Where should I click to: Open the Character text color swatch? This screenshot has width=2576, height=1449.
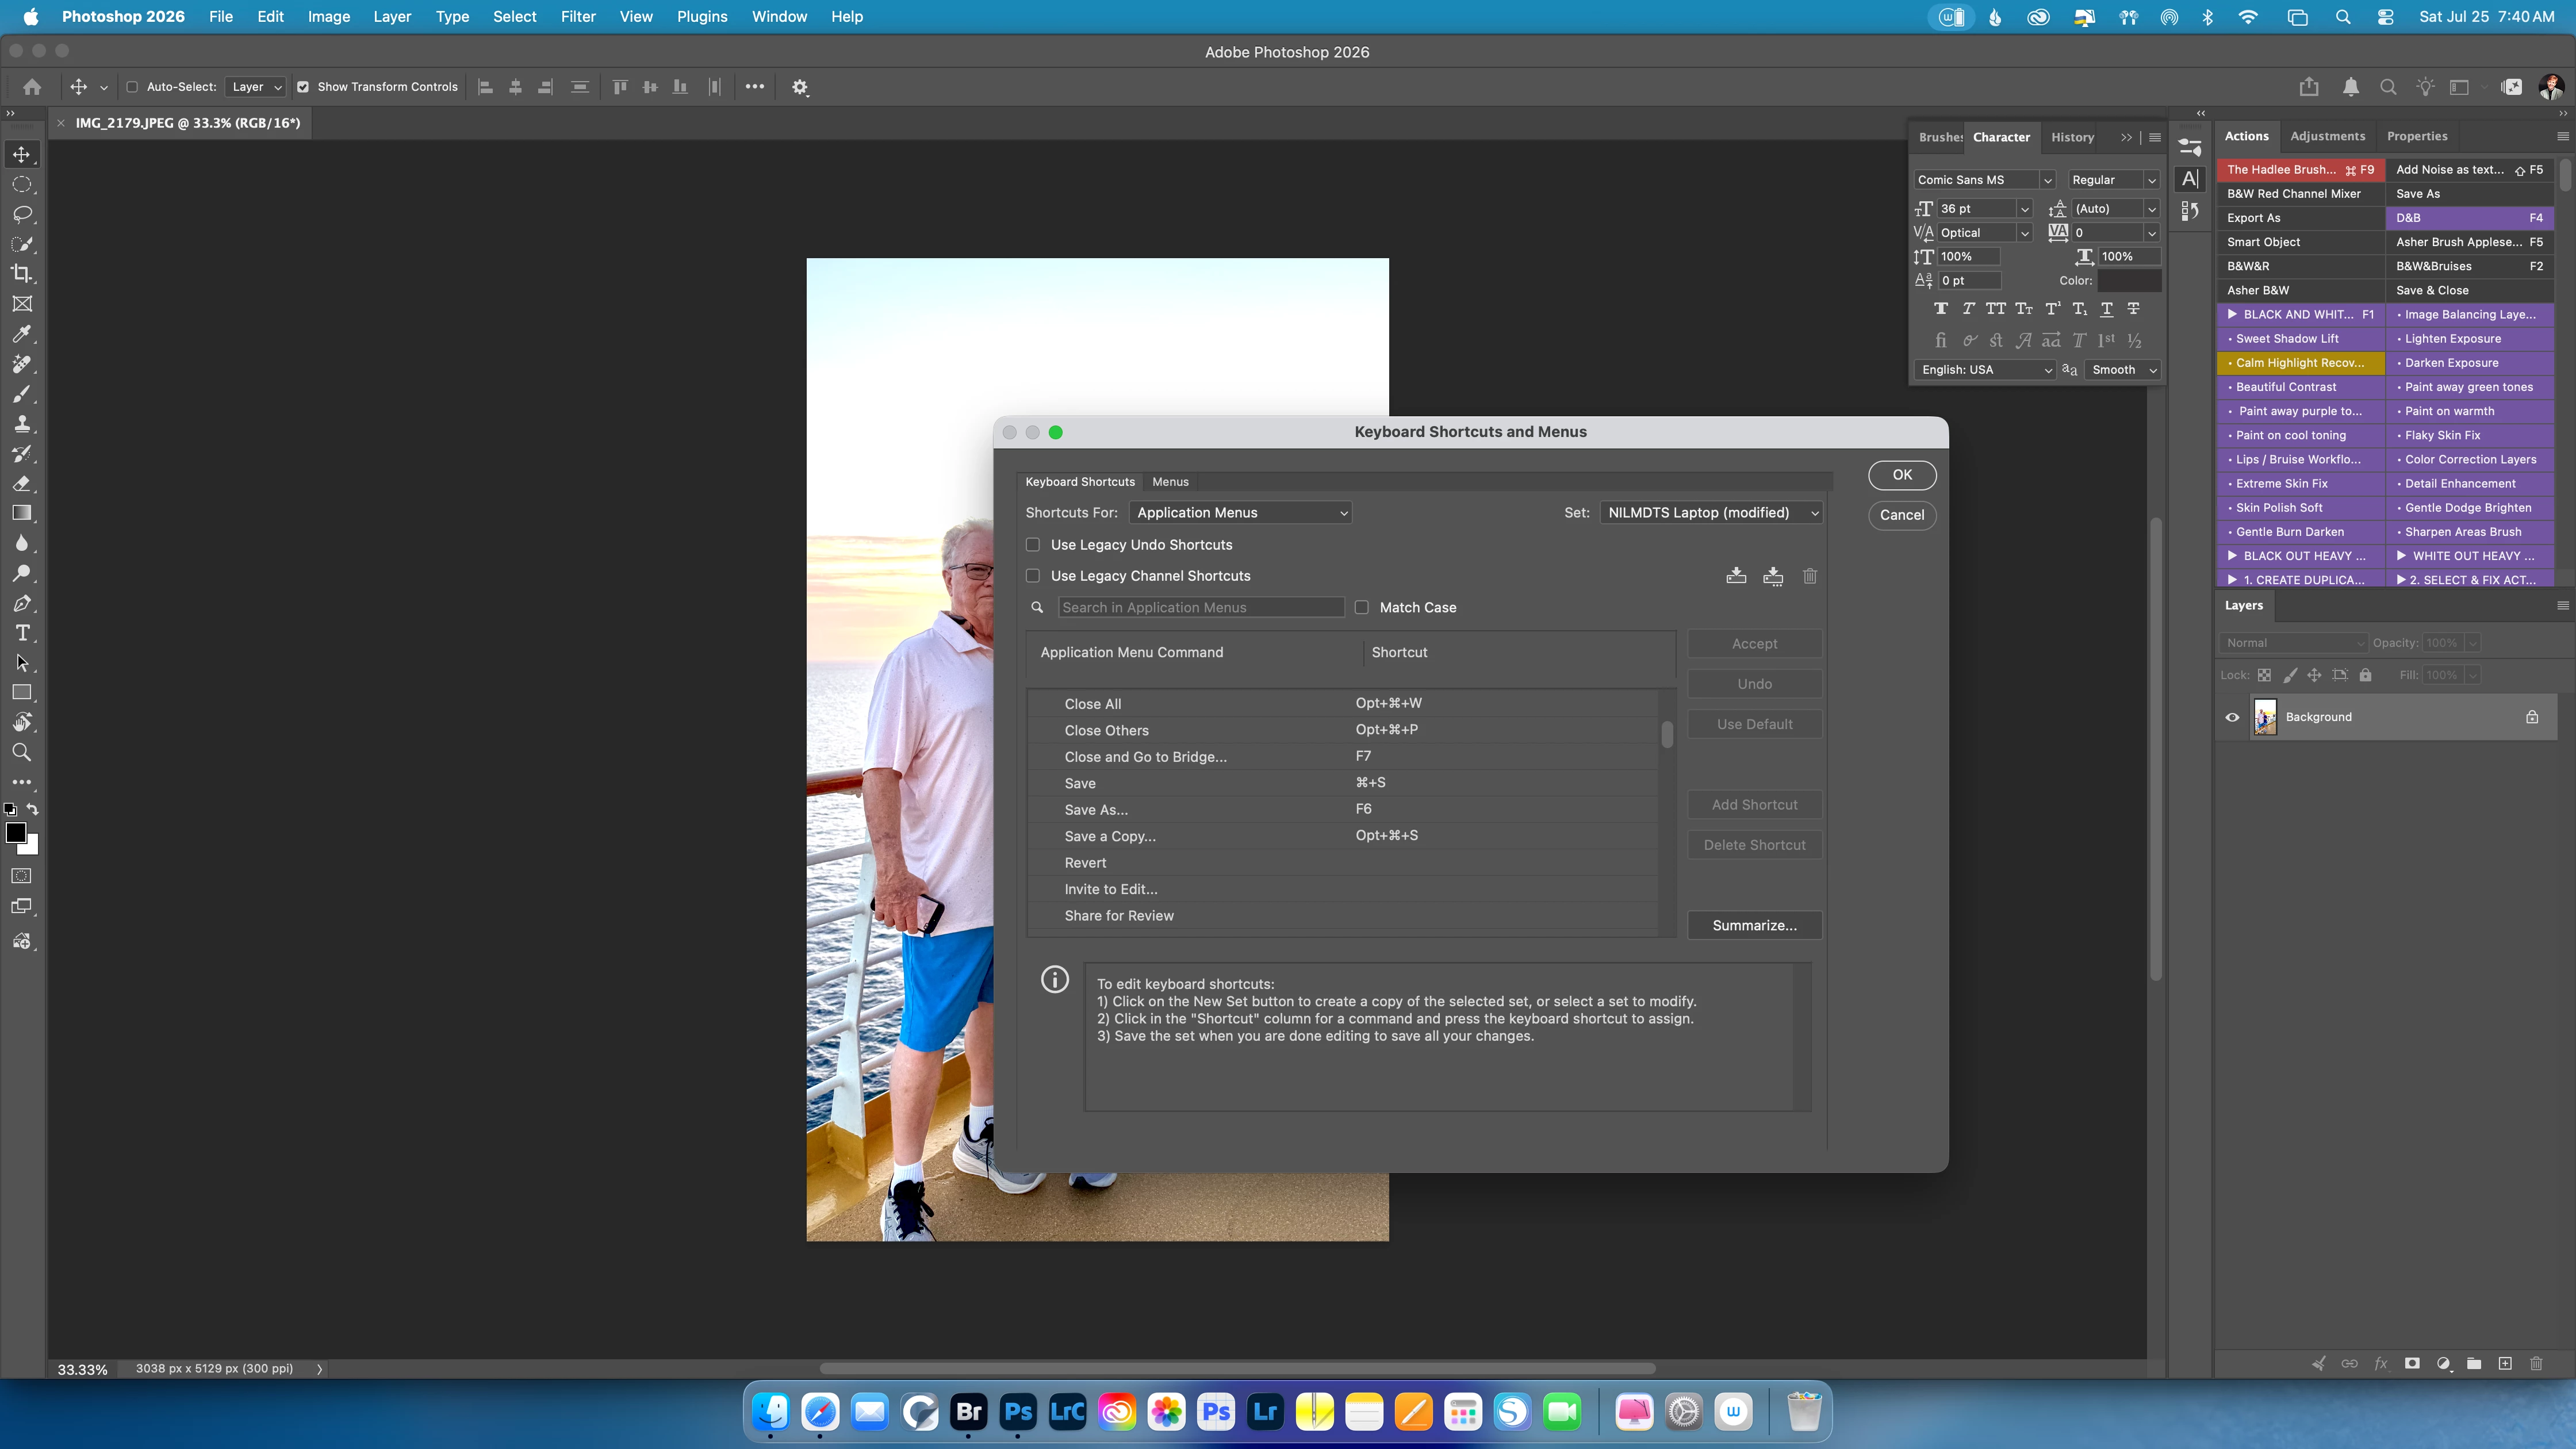[2129, 281]
